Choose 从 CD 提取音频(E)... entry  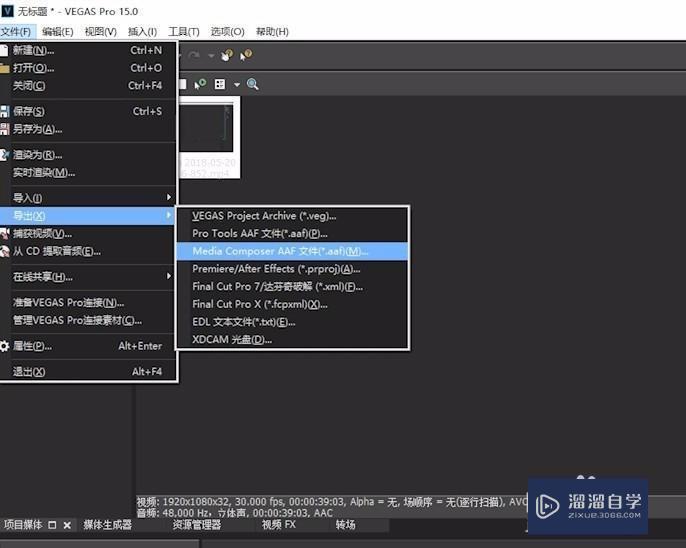pyautogui.click(x=88, y=251)
